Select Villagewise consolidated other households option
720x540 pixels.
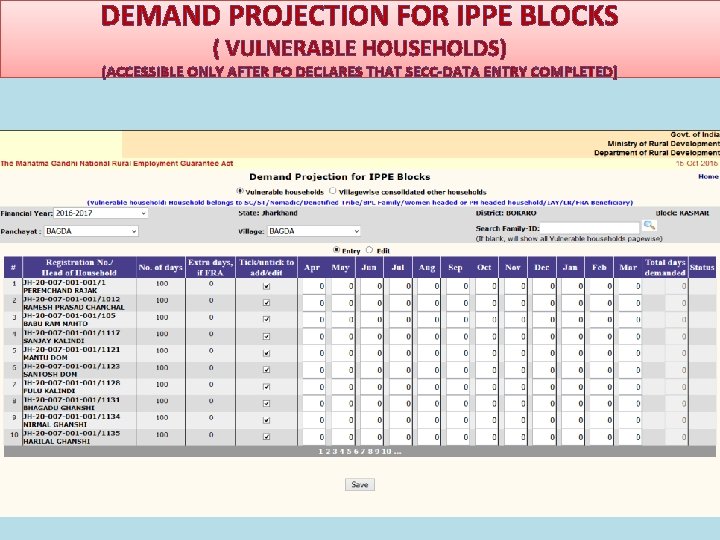tap(332, 191)
